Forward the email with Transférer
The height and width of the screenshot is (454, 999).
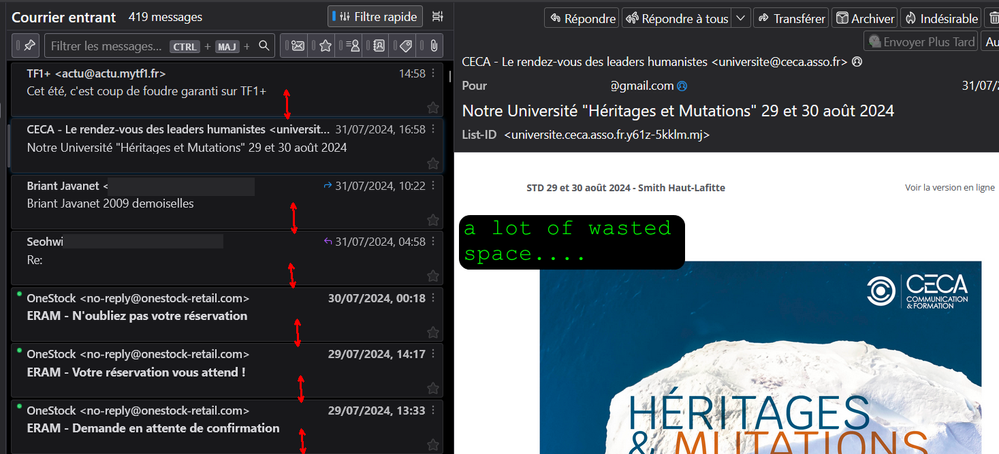791,18
